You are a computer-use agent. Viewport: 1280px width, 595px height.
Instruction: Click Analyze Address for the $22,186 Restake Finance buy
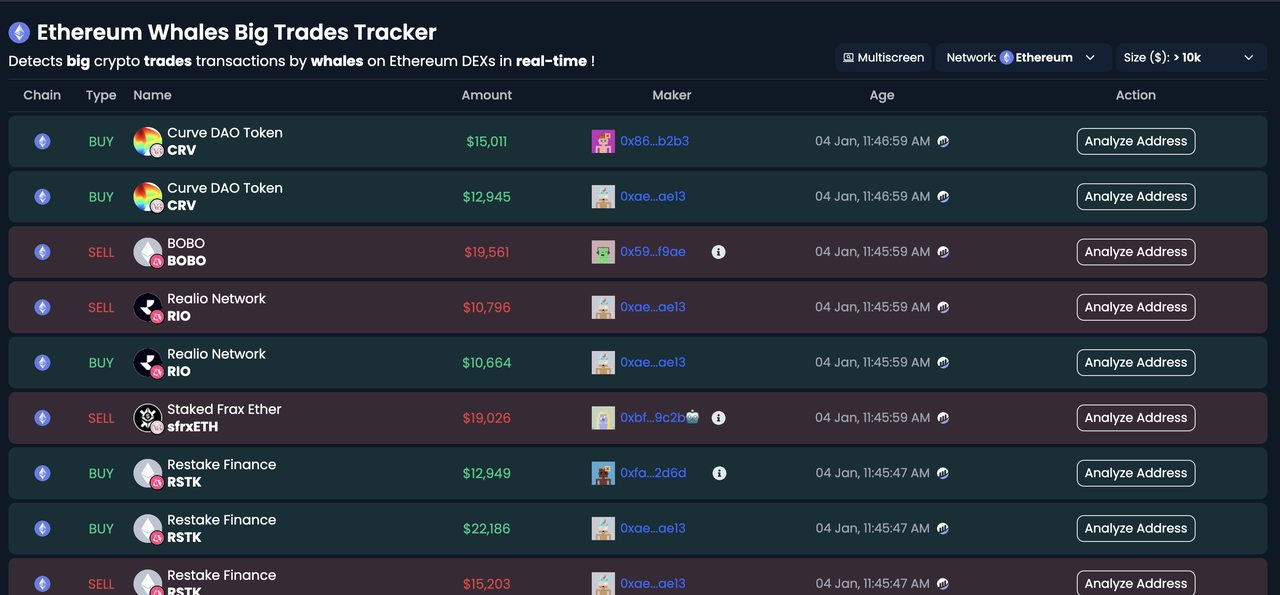pos(1135,528)
